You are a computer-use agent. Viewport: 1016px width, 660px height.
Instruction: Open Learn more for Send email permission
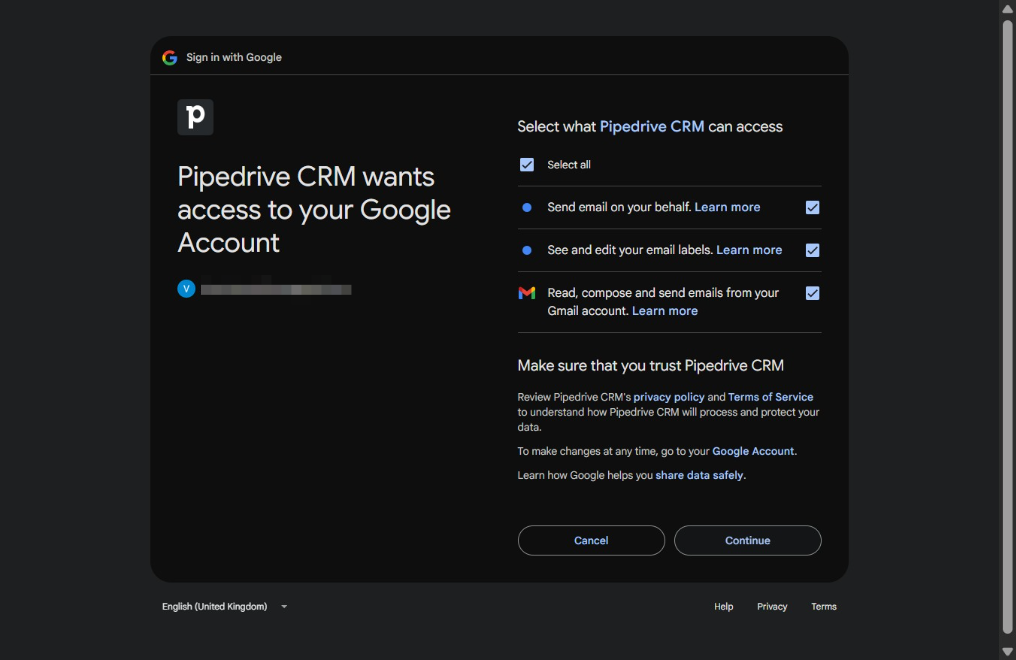tap(727, 207)
